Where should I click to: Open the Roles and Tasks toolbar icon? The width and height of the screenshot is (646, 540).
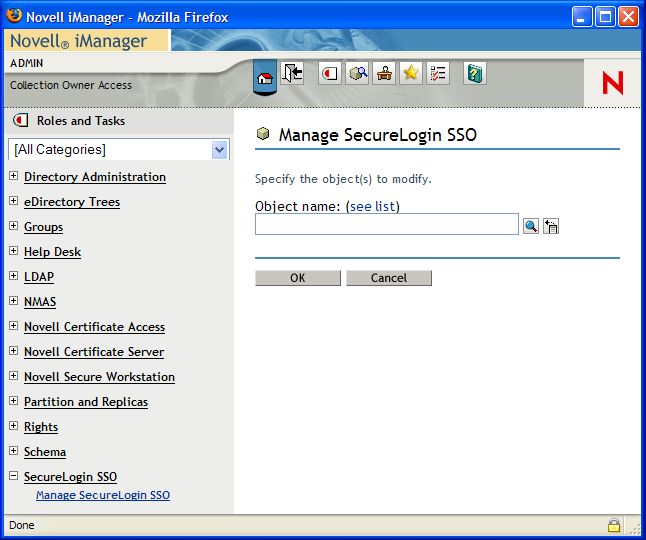tap(330, 73)
